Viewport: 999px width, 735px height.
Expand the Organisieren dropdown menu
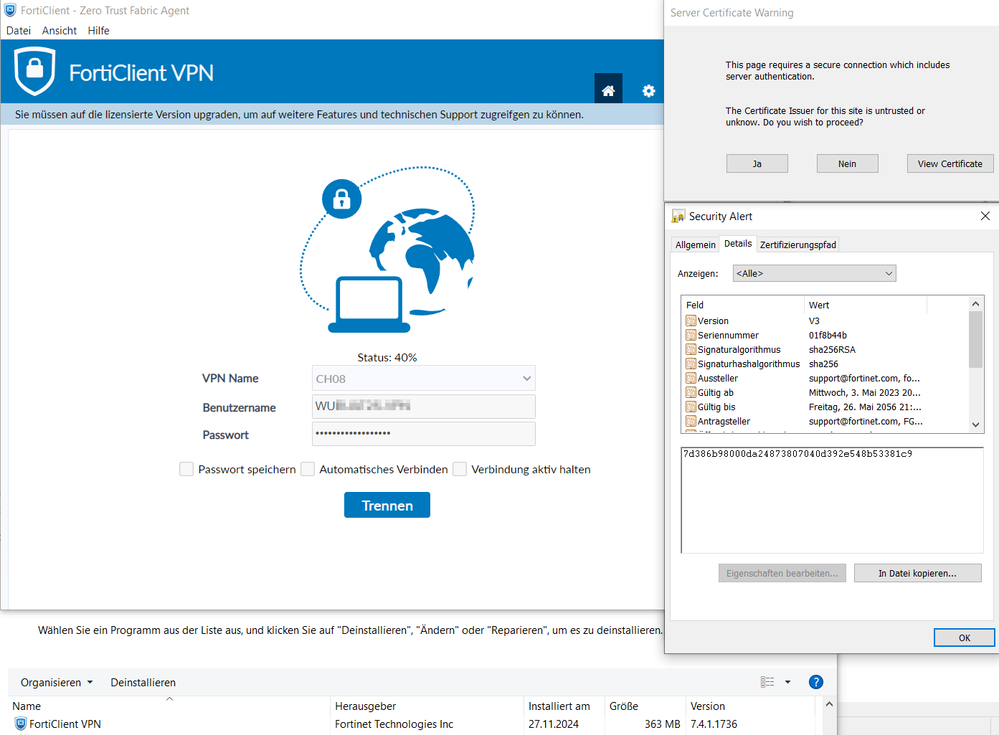click(57, 682)
